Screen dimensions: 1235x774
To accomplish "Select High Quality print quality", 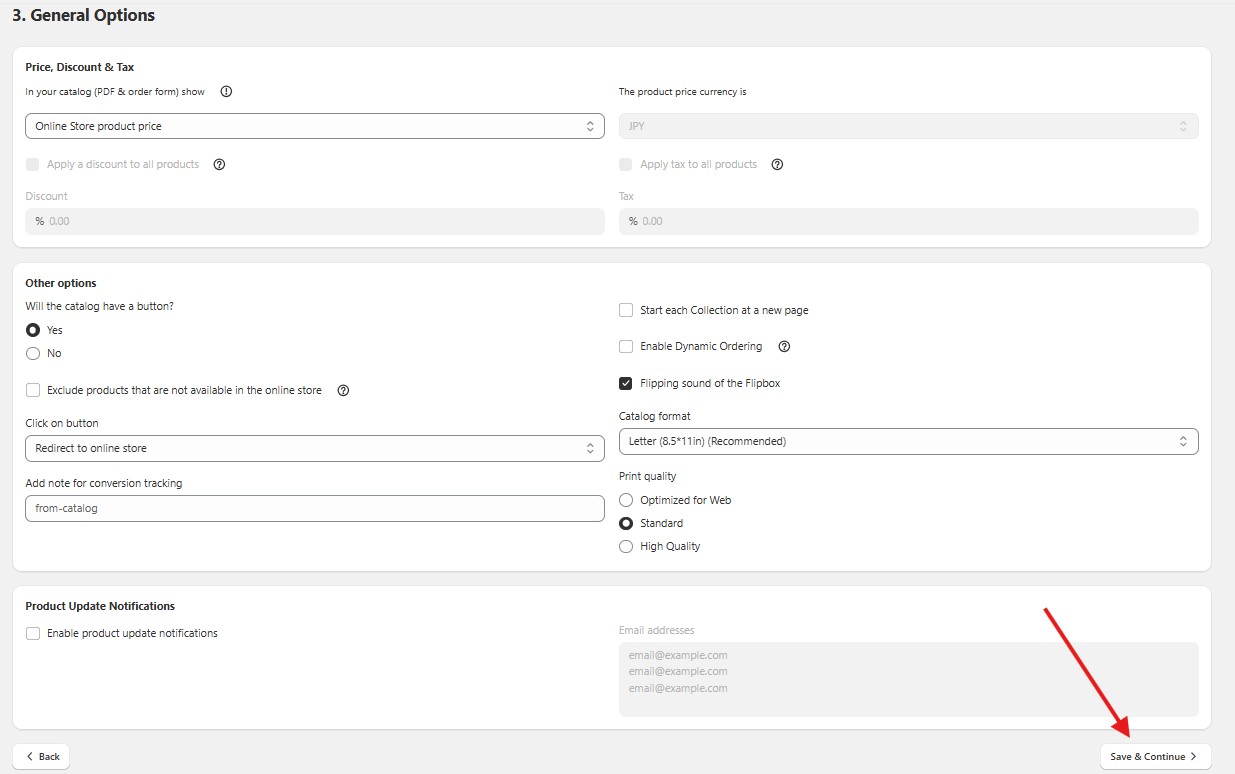I will pyautogui.click(x=626, y=546).
